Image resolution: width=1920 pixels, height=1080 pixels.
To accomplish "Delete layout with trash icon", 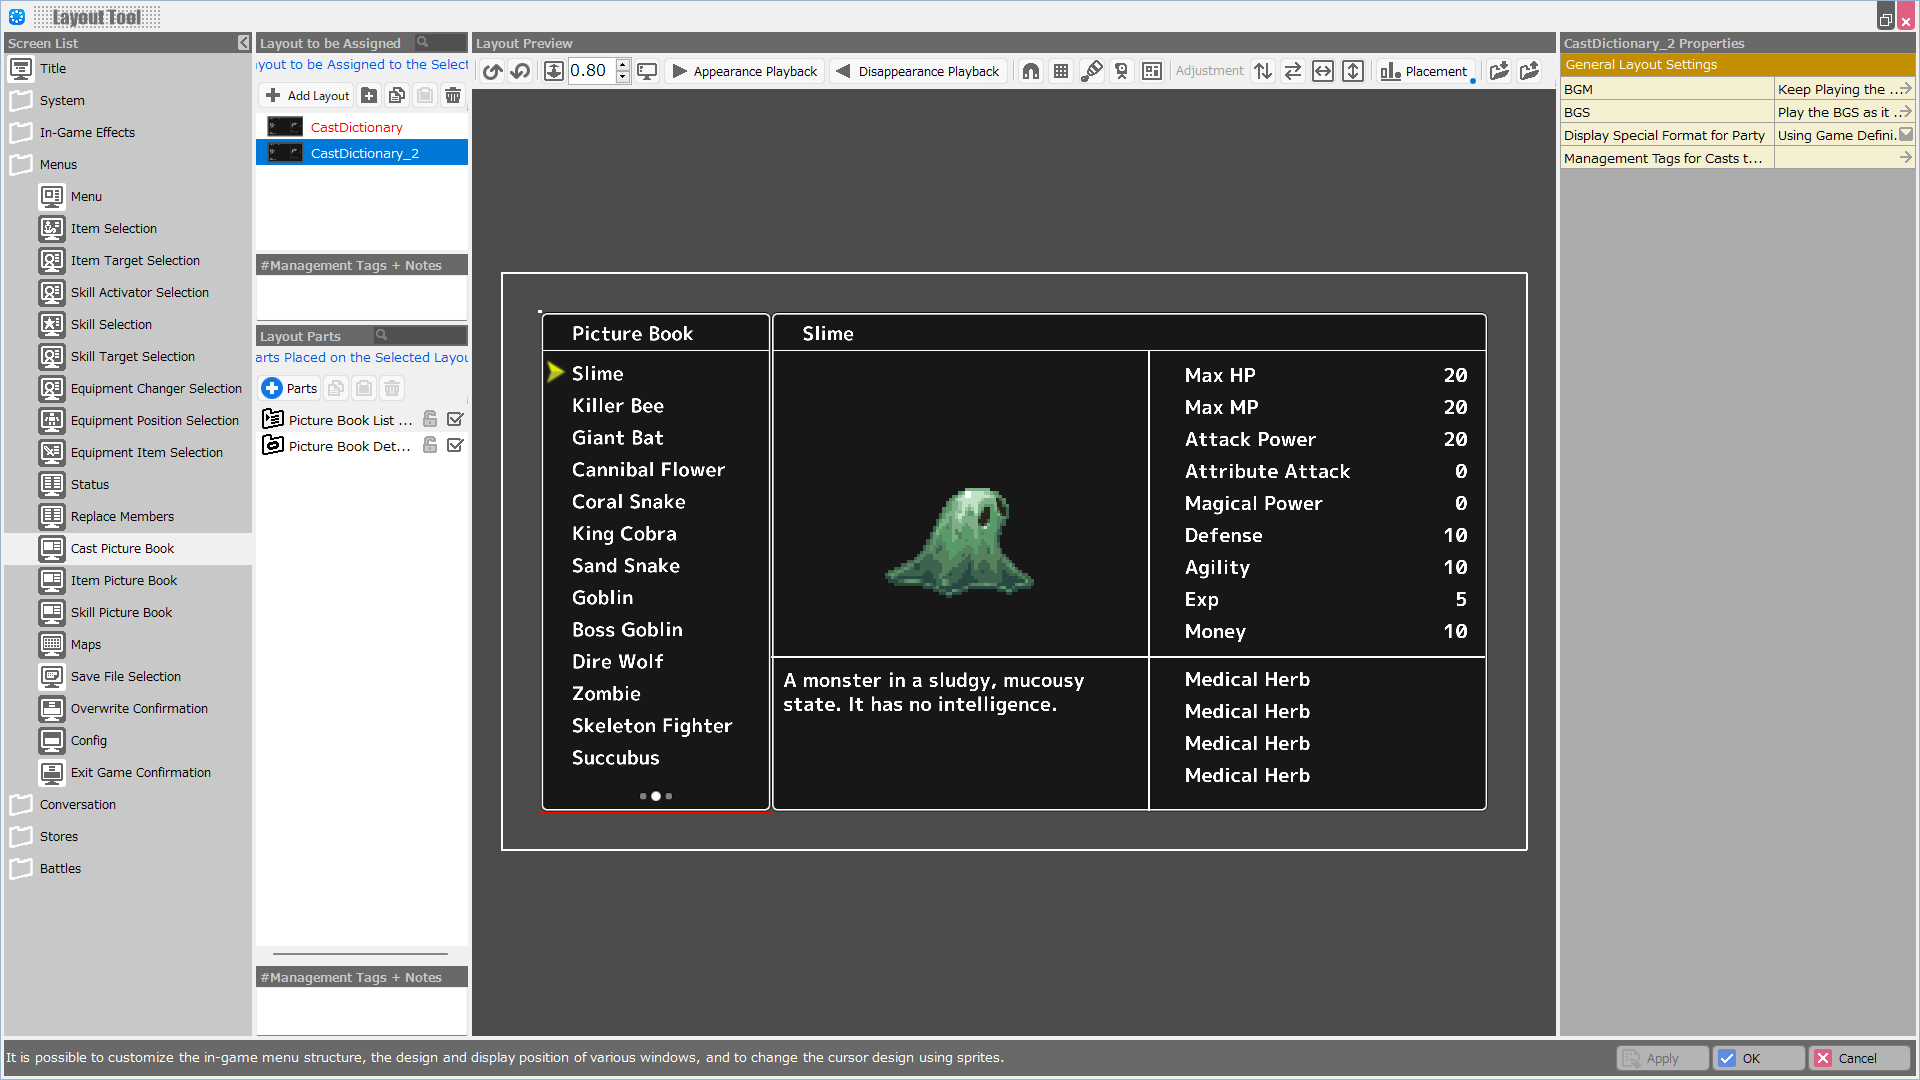I will [453, 95].
